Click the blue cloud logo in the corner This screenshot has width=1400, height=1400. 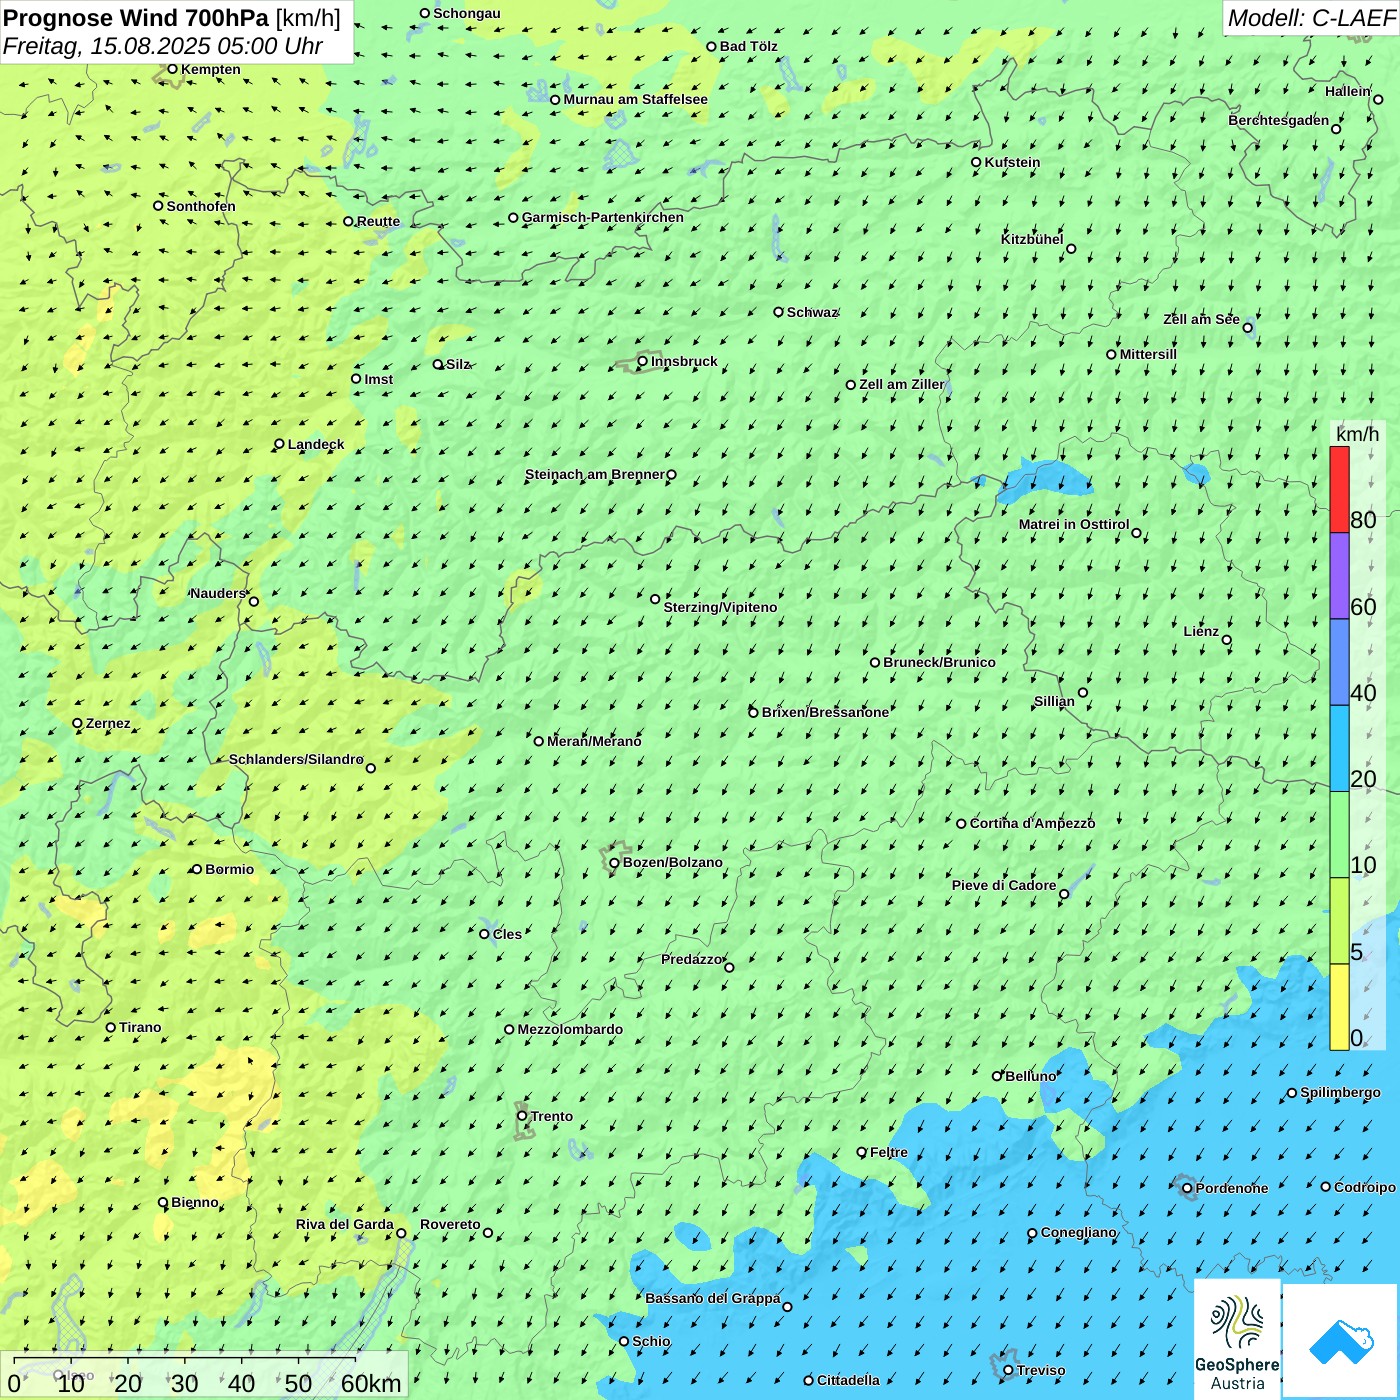(1341, 1341)
